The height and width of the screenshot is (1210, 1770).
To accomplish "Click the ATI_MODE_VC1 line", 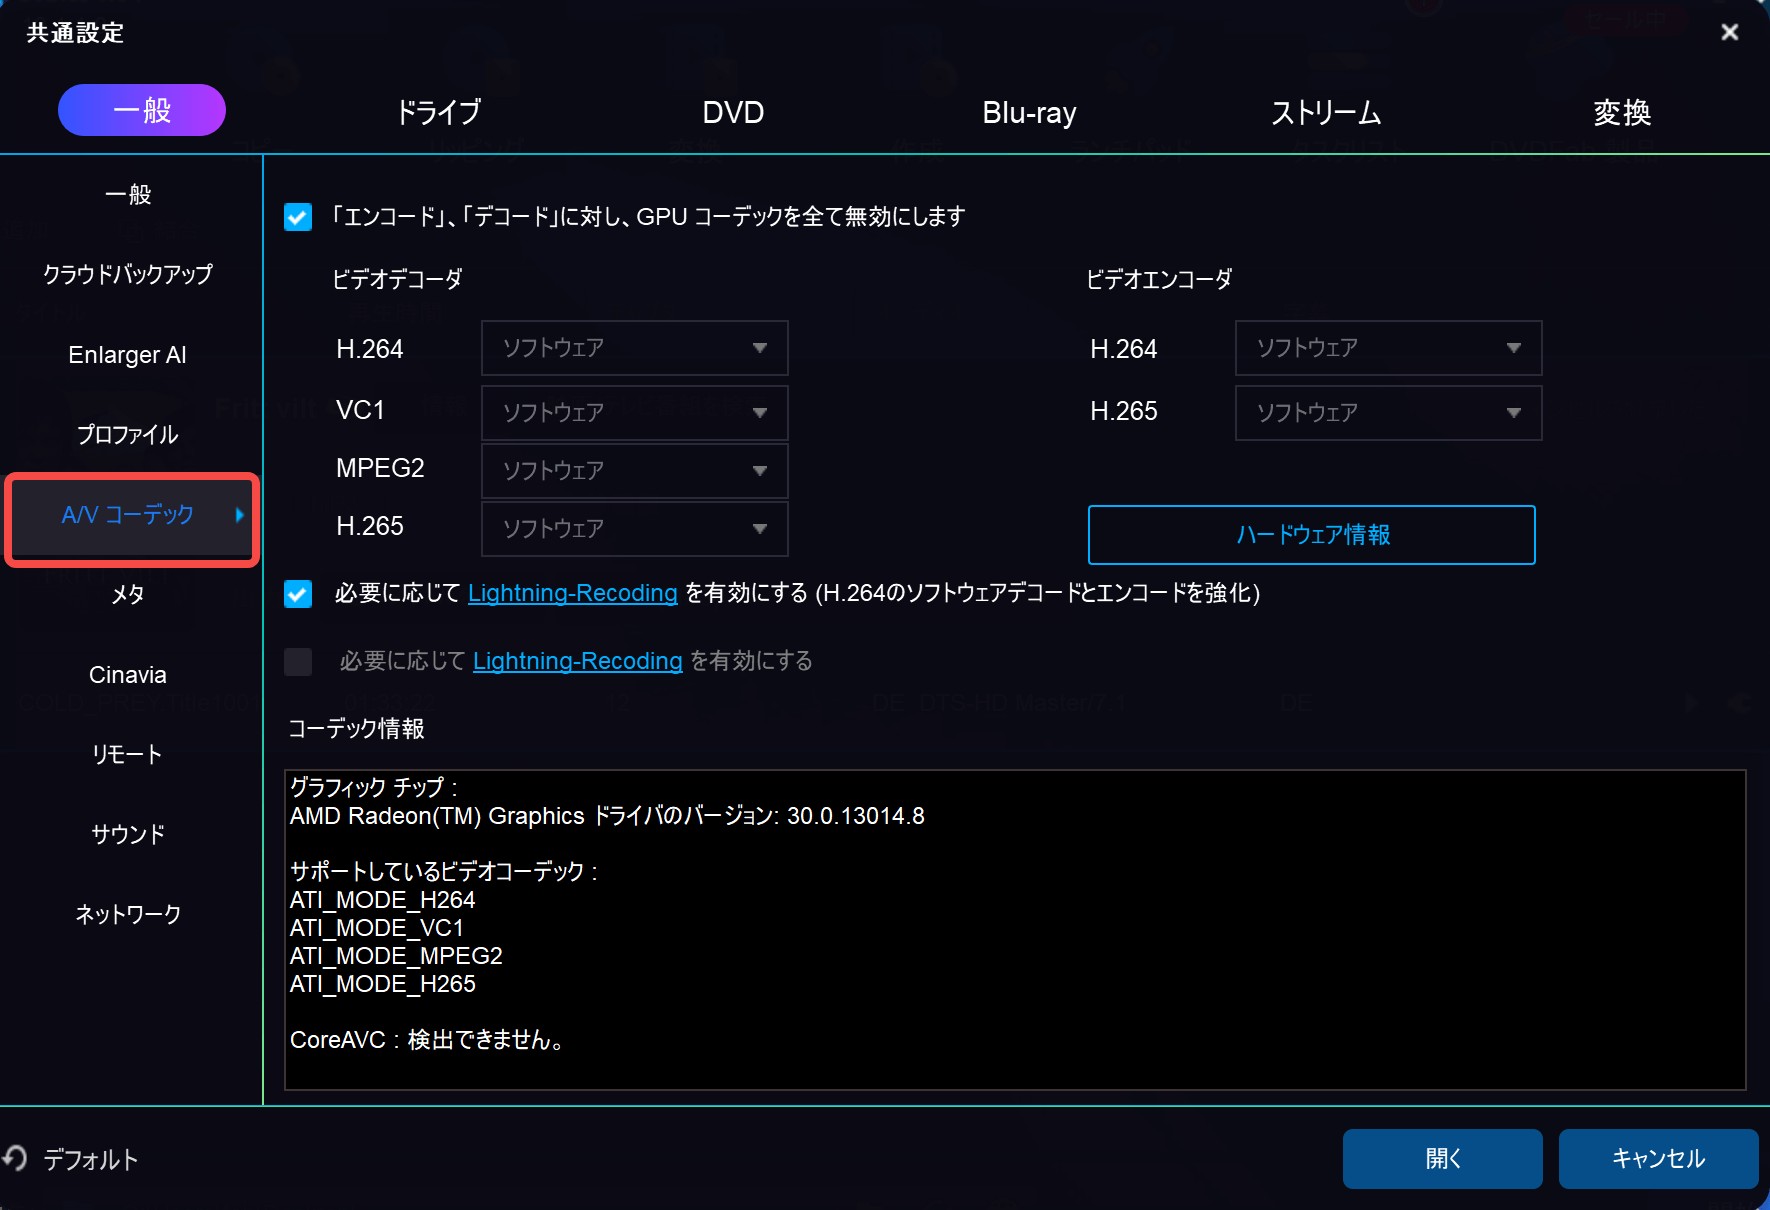I will pyautogui.click(x=377, y=928).
